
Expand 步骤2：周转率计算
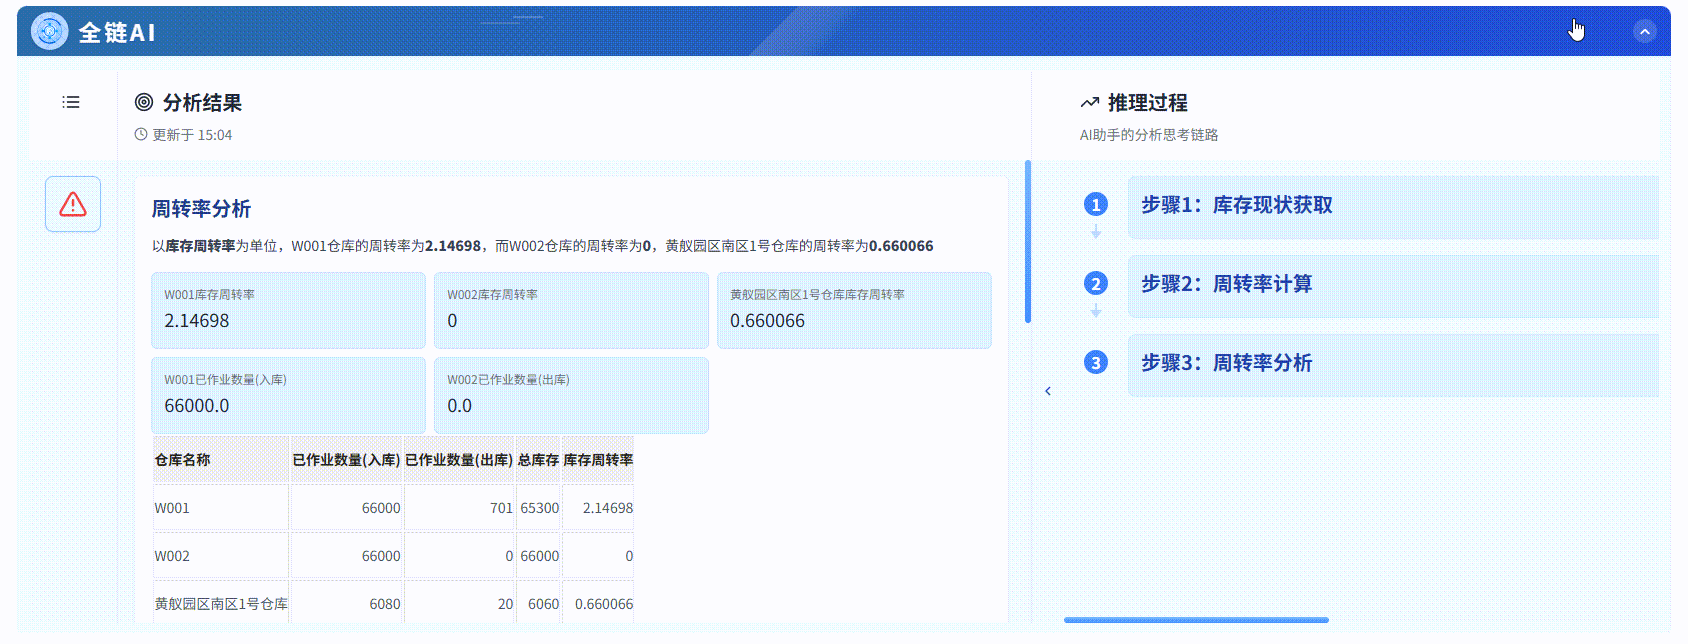click(x=1392, y=285)
